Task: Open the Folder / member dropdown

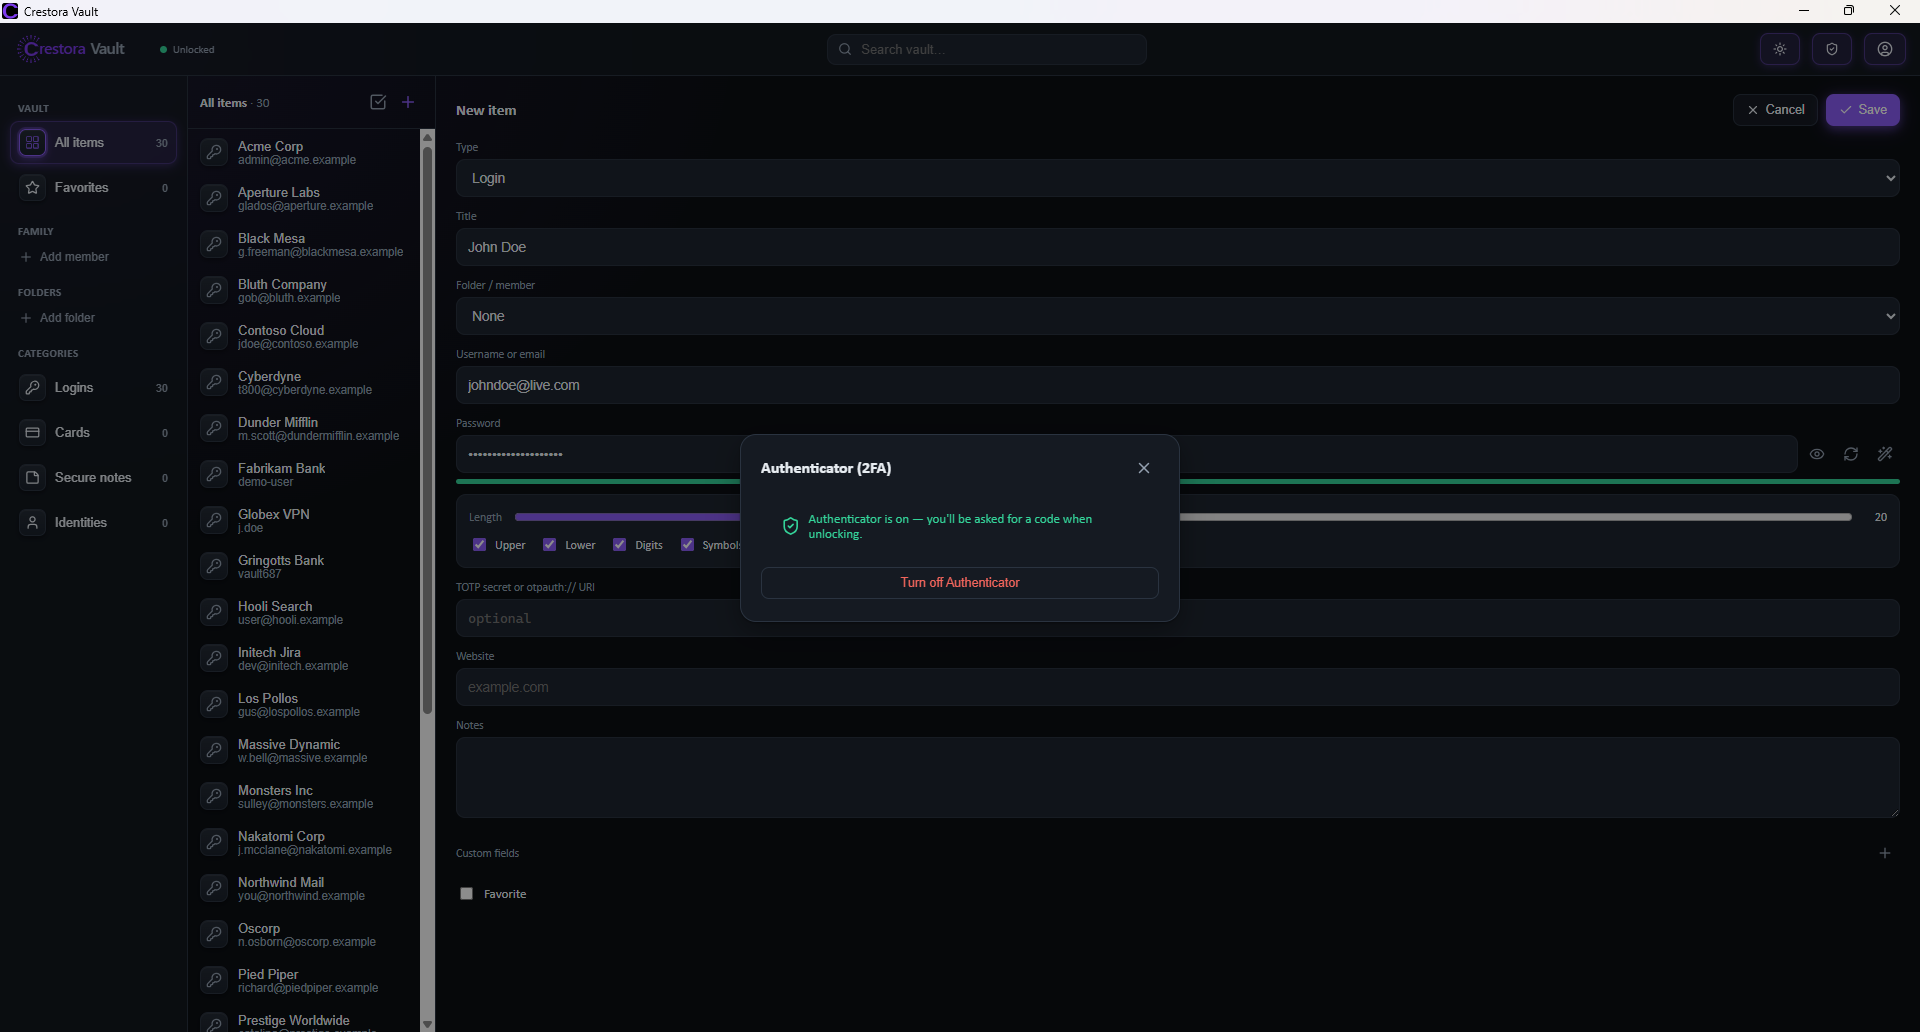Action: 1177,316
